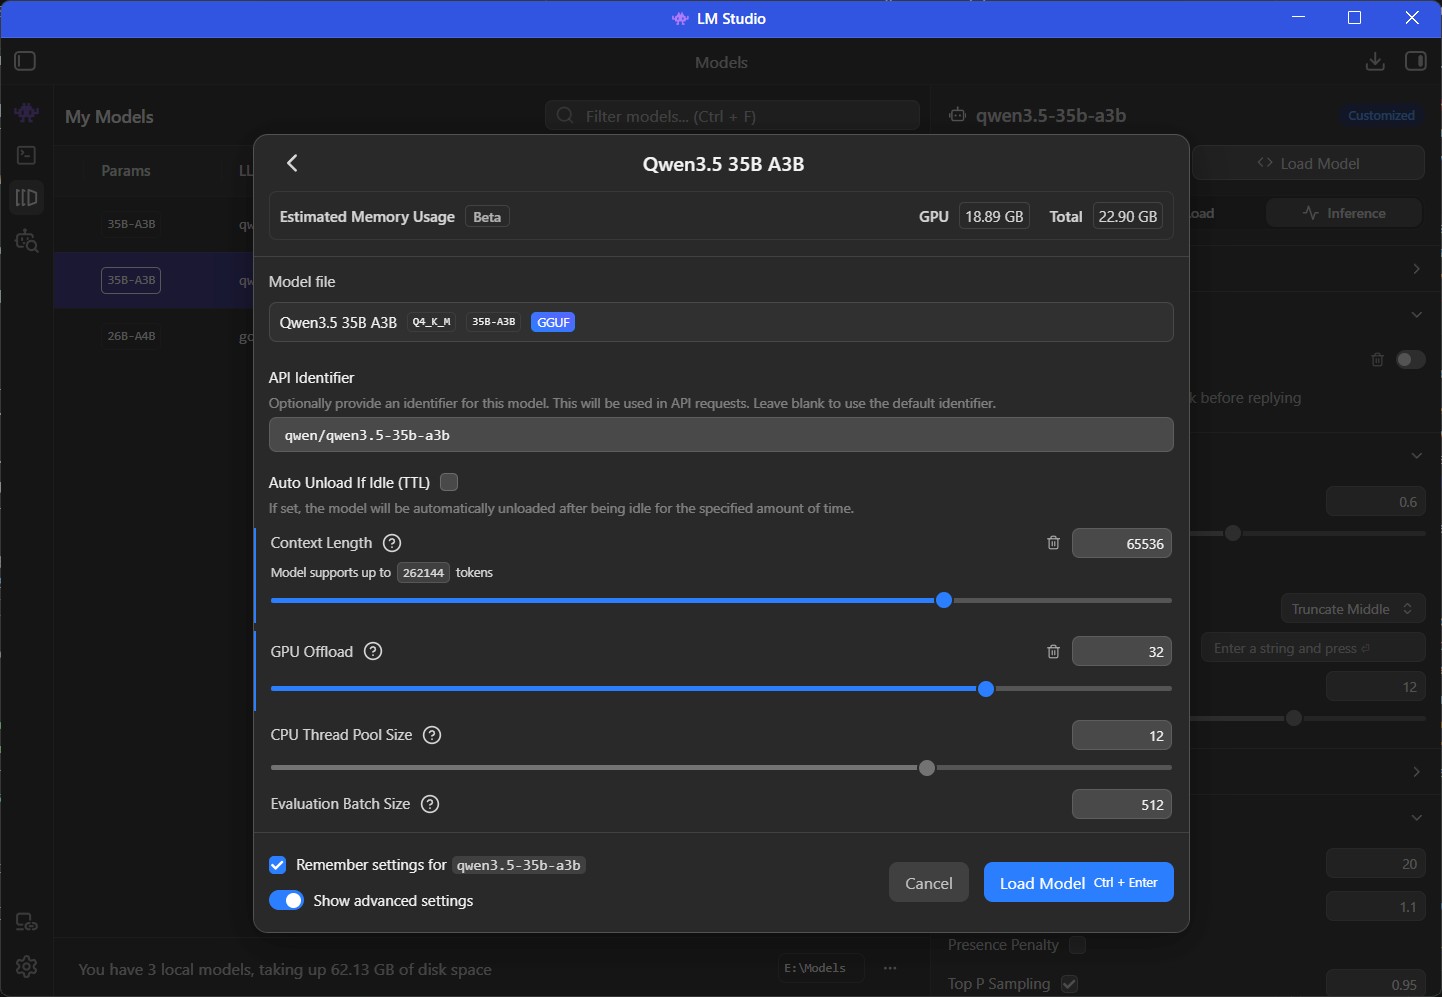Toggle the Top P Sampling checkbox

[x=1069, y=984]
